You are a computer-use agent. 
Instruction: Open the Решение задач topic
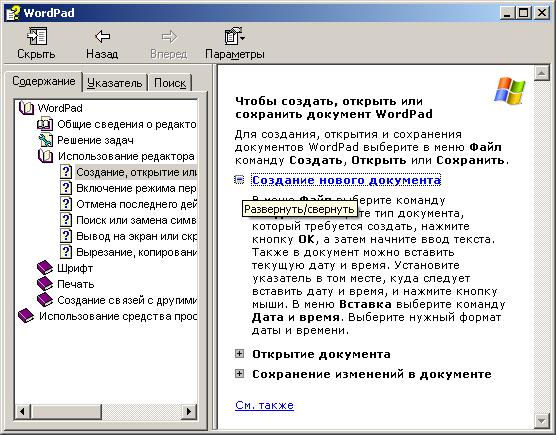tap(95, 140)
